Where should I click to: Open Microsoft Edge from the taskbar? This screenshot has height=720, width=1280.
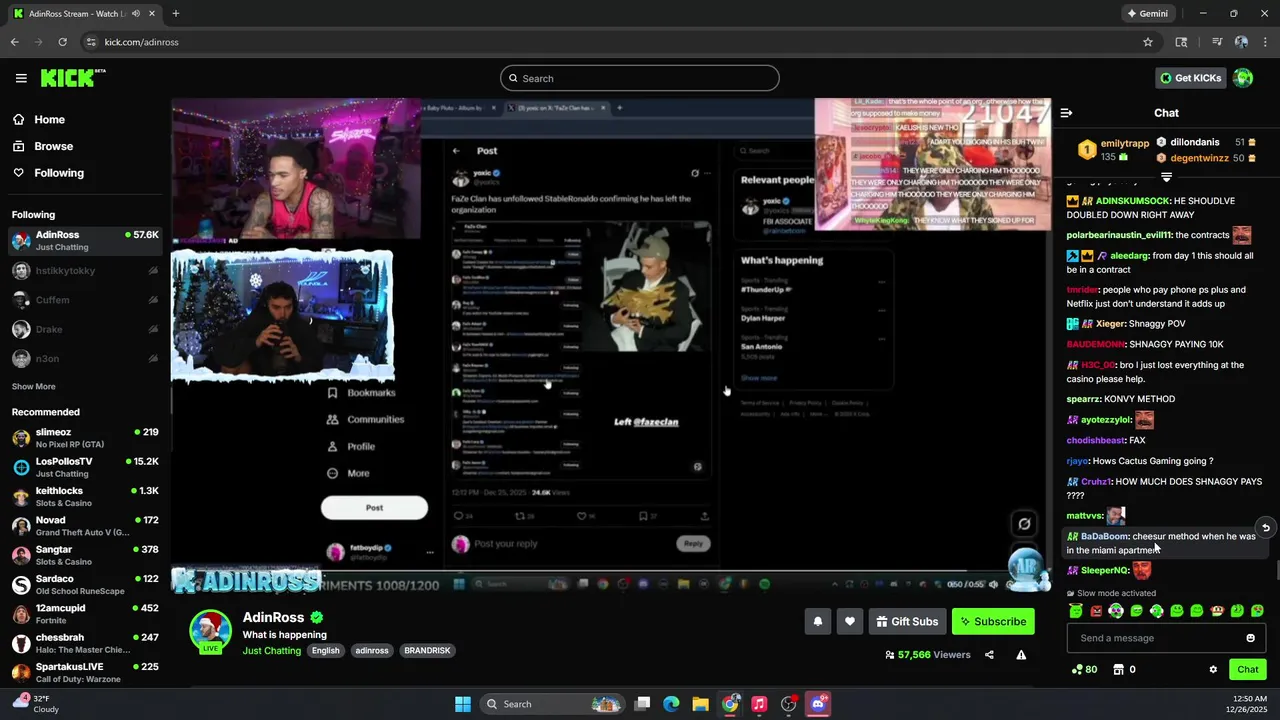(x=671, y=704)
